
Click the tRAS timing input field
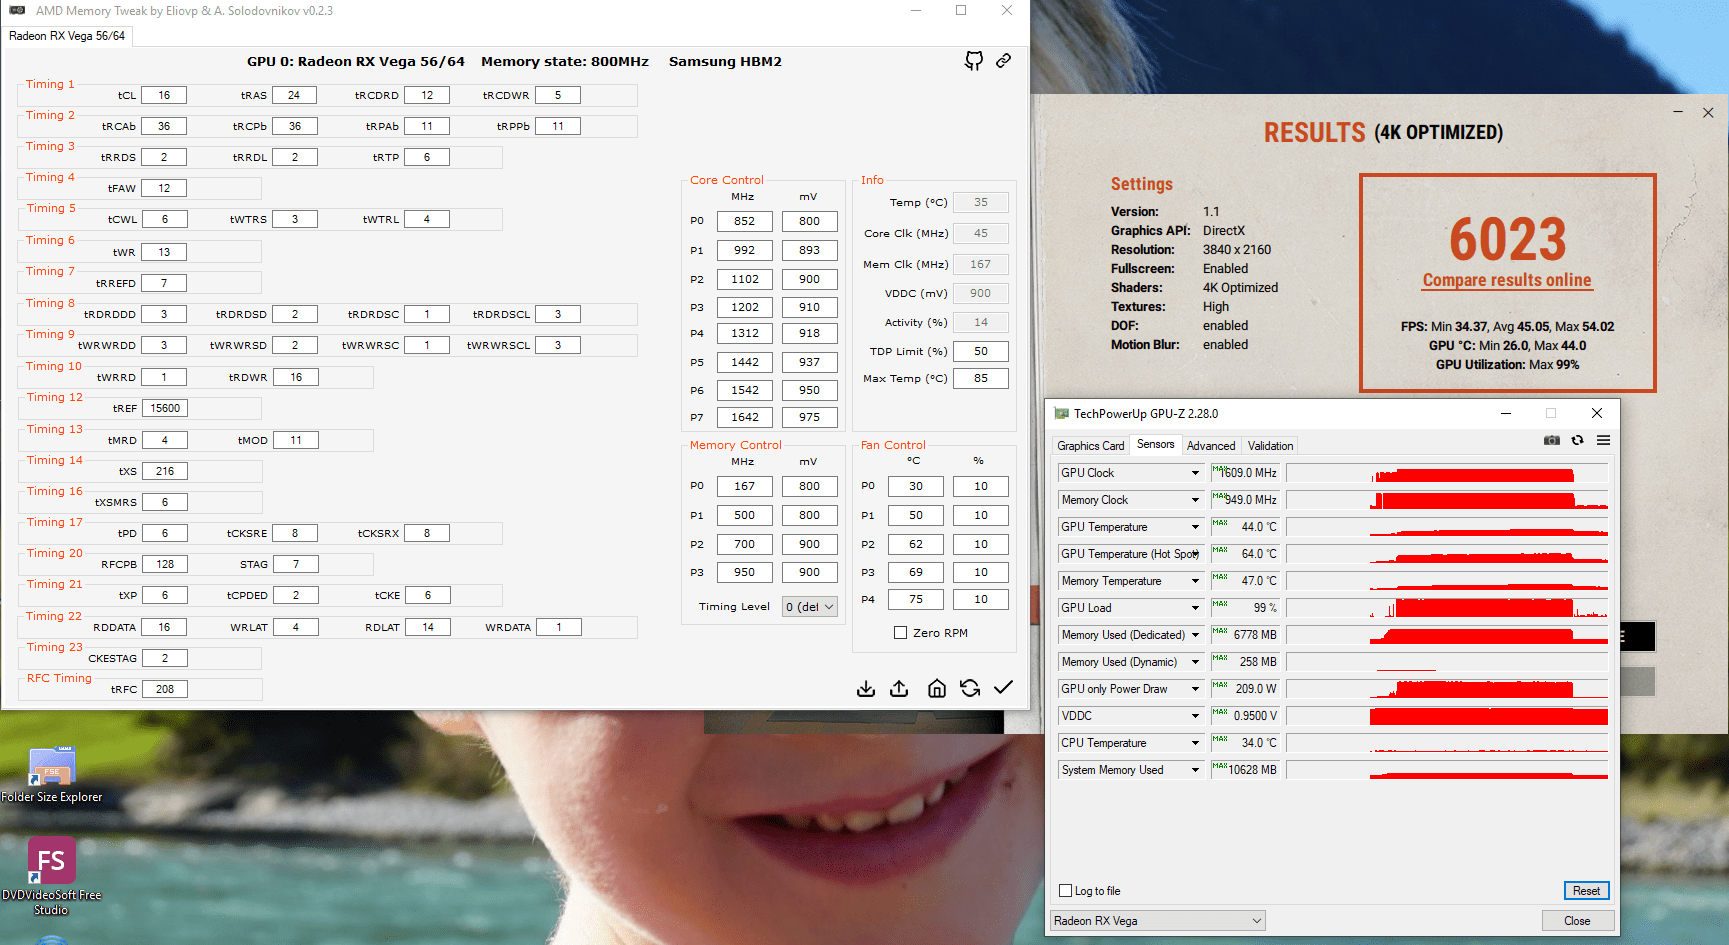294,95
